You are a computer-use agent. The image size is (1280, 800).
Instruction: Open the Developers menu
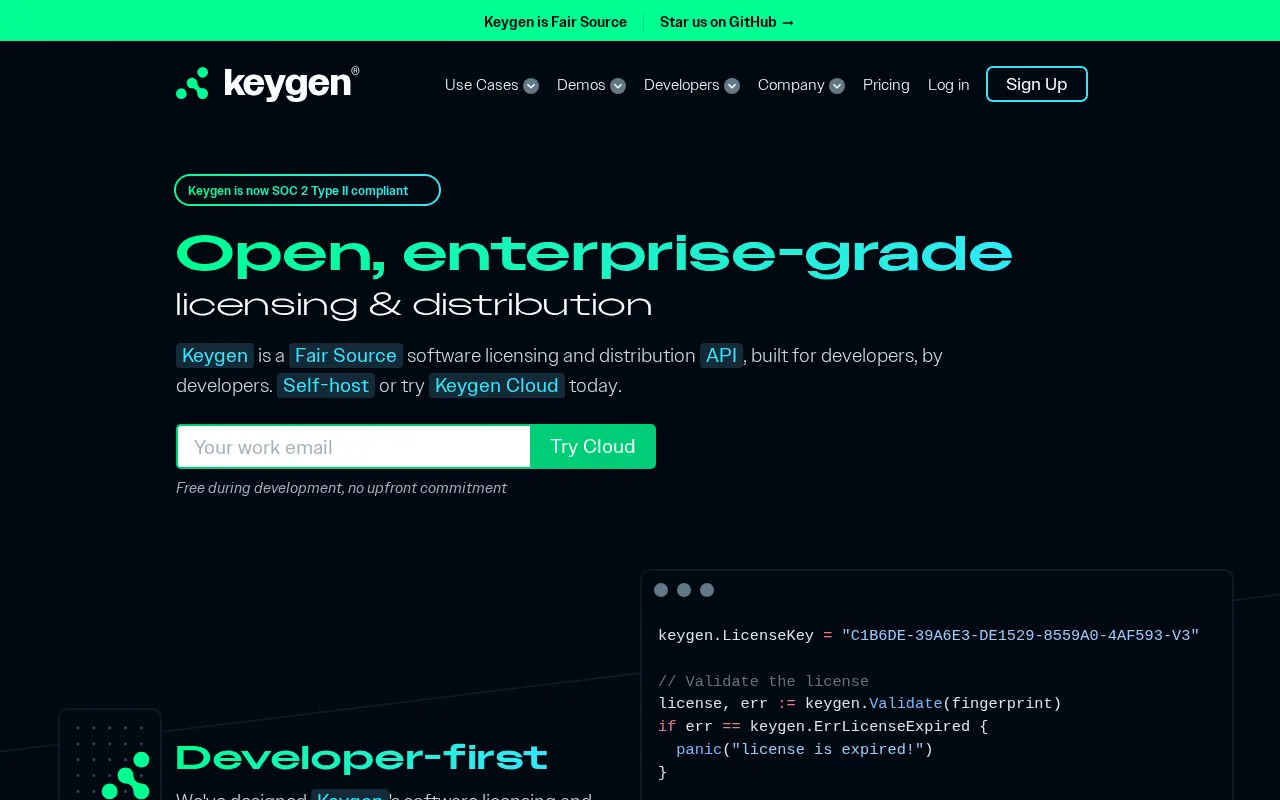pos(682,85)
